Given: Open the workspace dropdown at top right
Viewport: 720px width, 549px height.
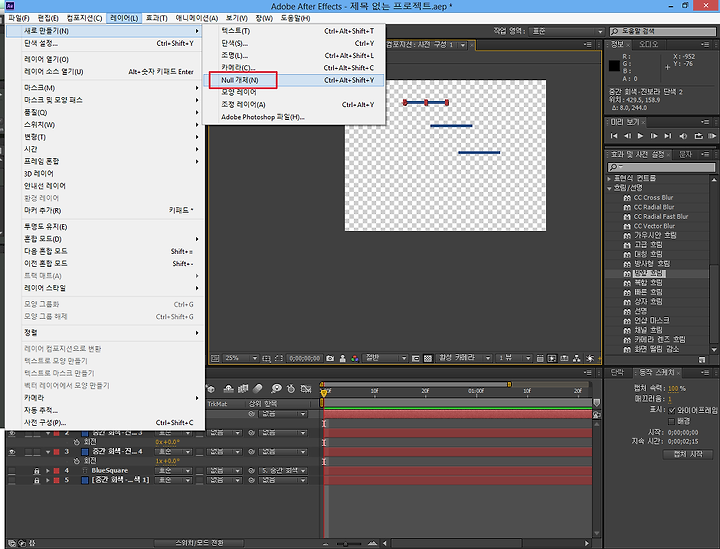Looking at the screenshot, I should pyautogui.click(x=566, y=32).
